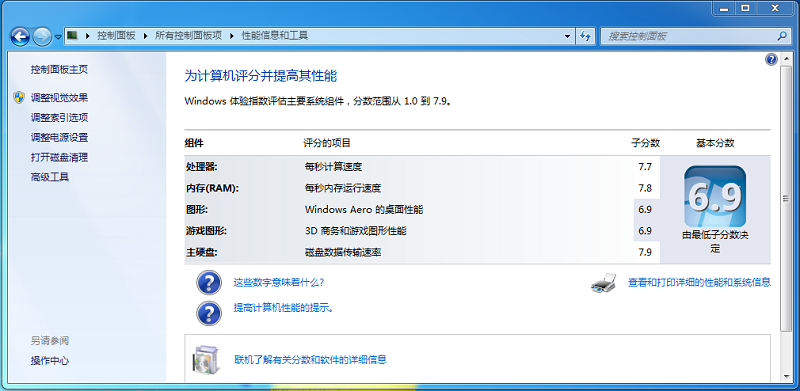
Task: Open 查看和打印详细的性能和系统信息 link
Action: pos(699,282)
